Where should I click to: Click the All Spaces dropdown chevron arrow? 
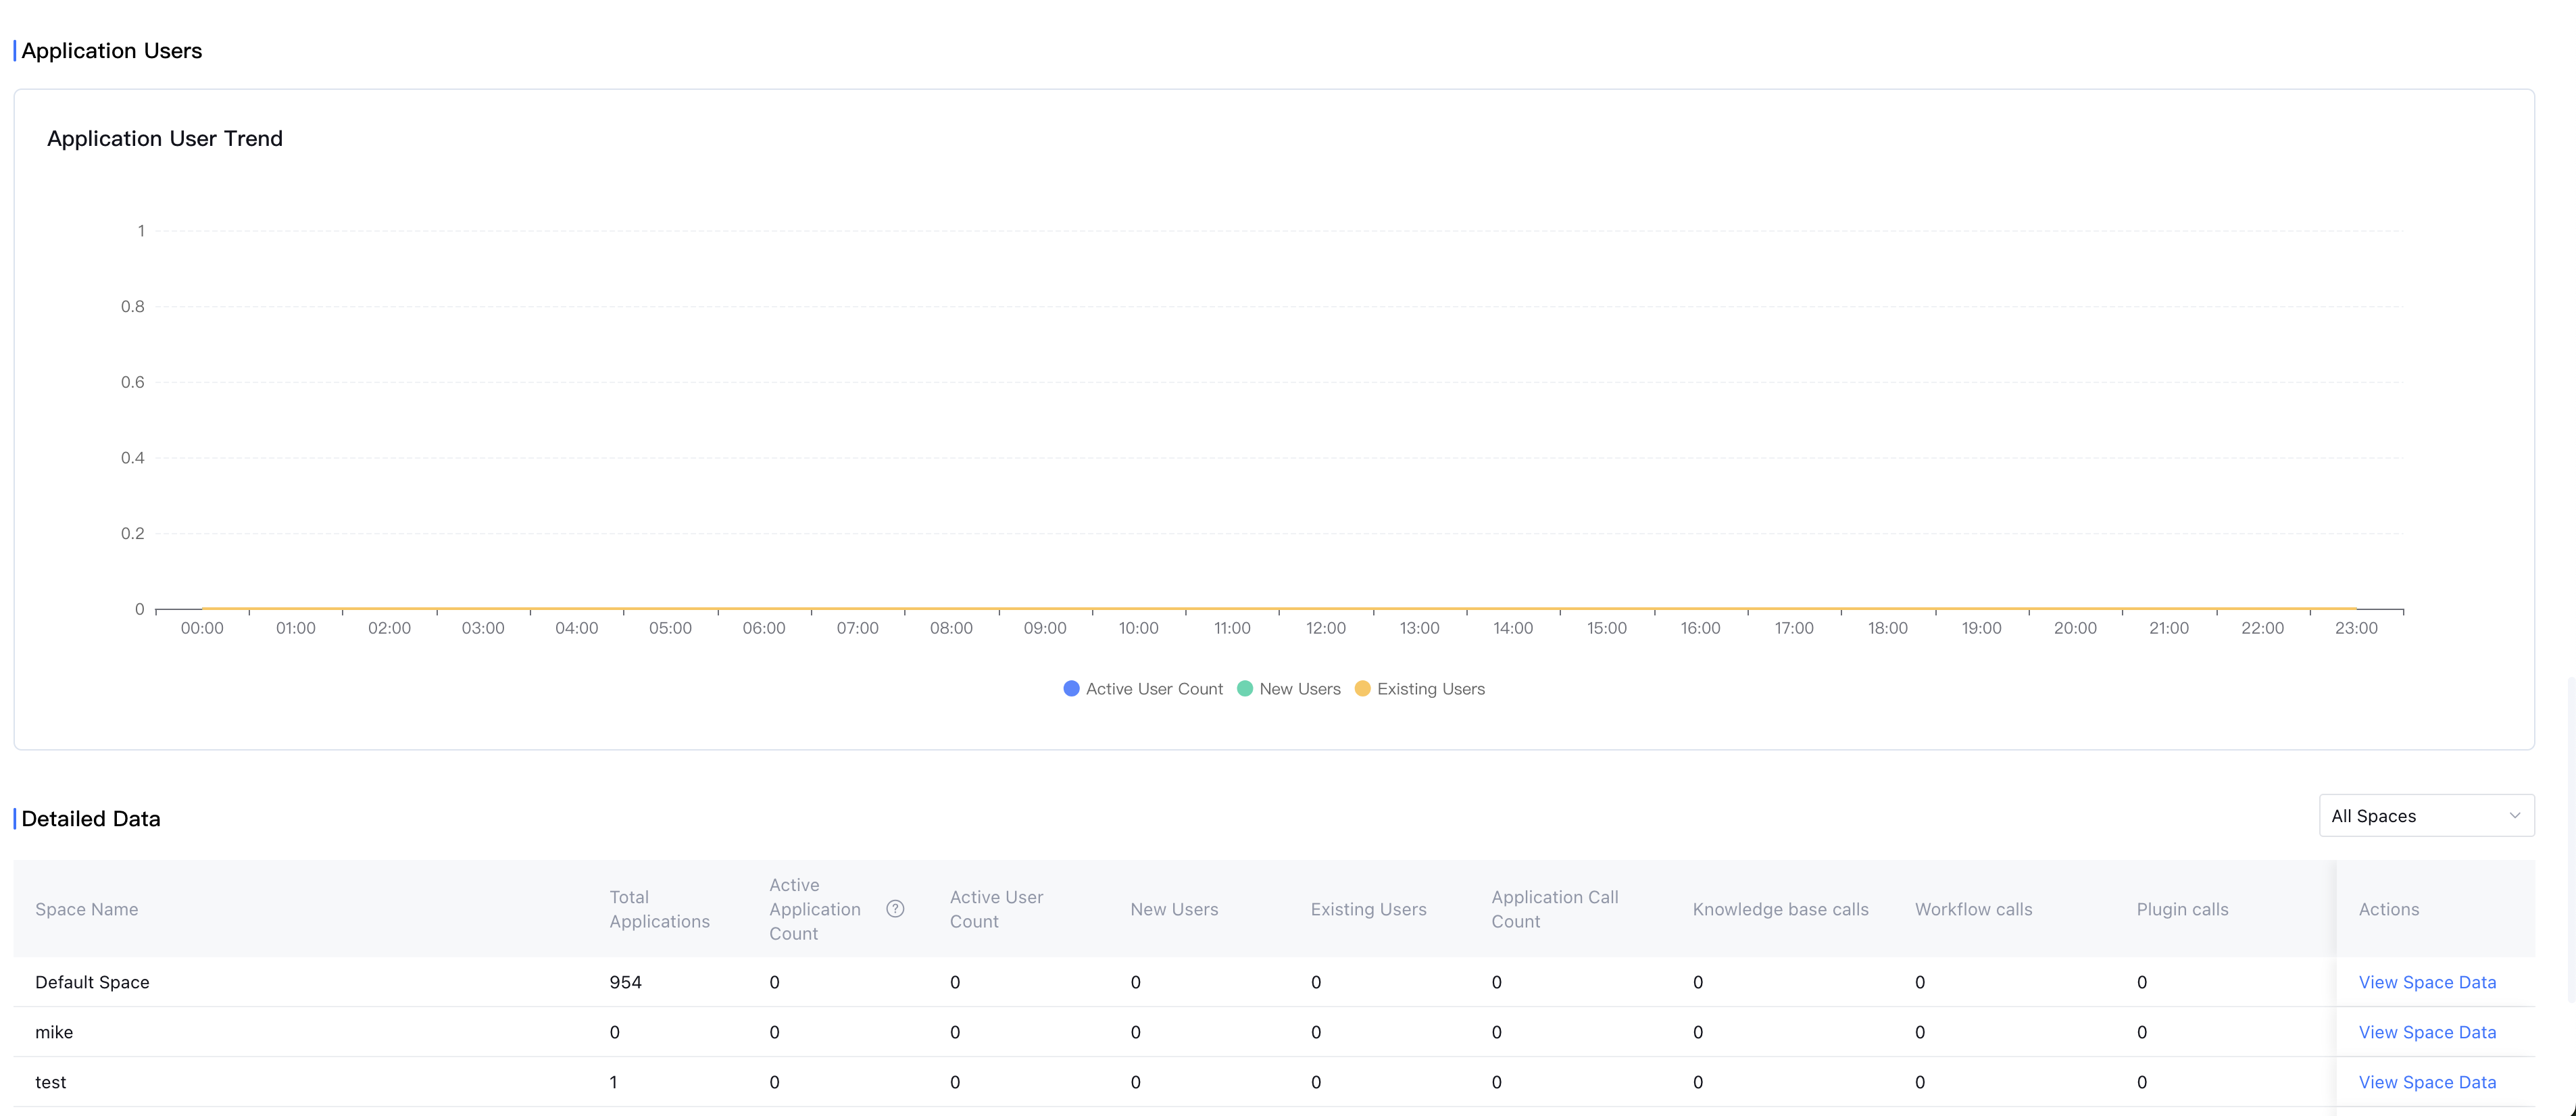2514,816
